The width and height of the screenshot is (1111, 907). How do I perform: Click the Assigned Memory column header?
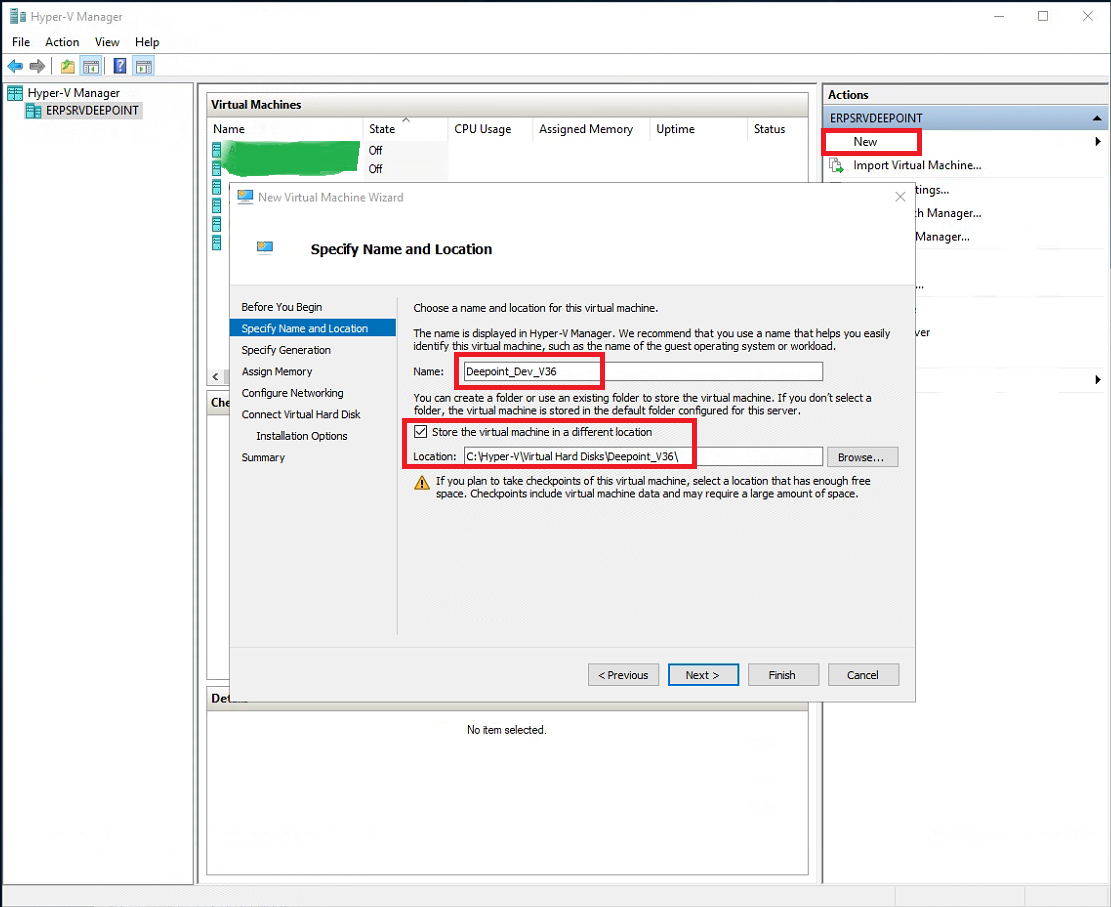coord(591,129)
